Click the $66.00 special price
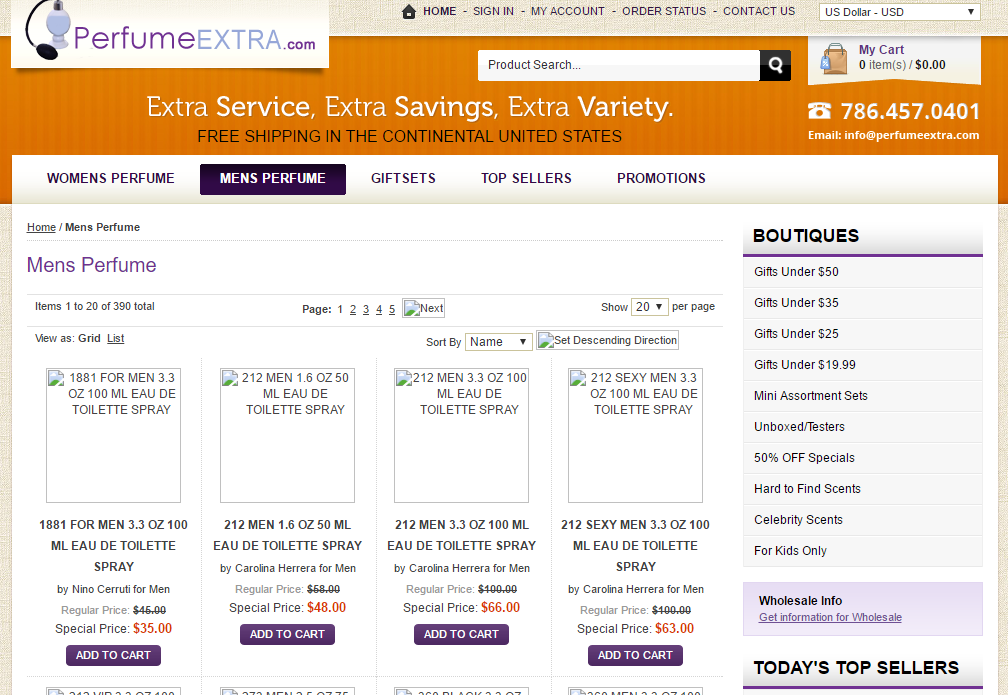The image size is (1008, 695). pos(500,608)
